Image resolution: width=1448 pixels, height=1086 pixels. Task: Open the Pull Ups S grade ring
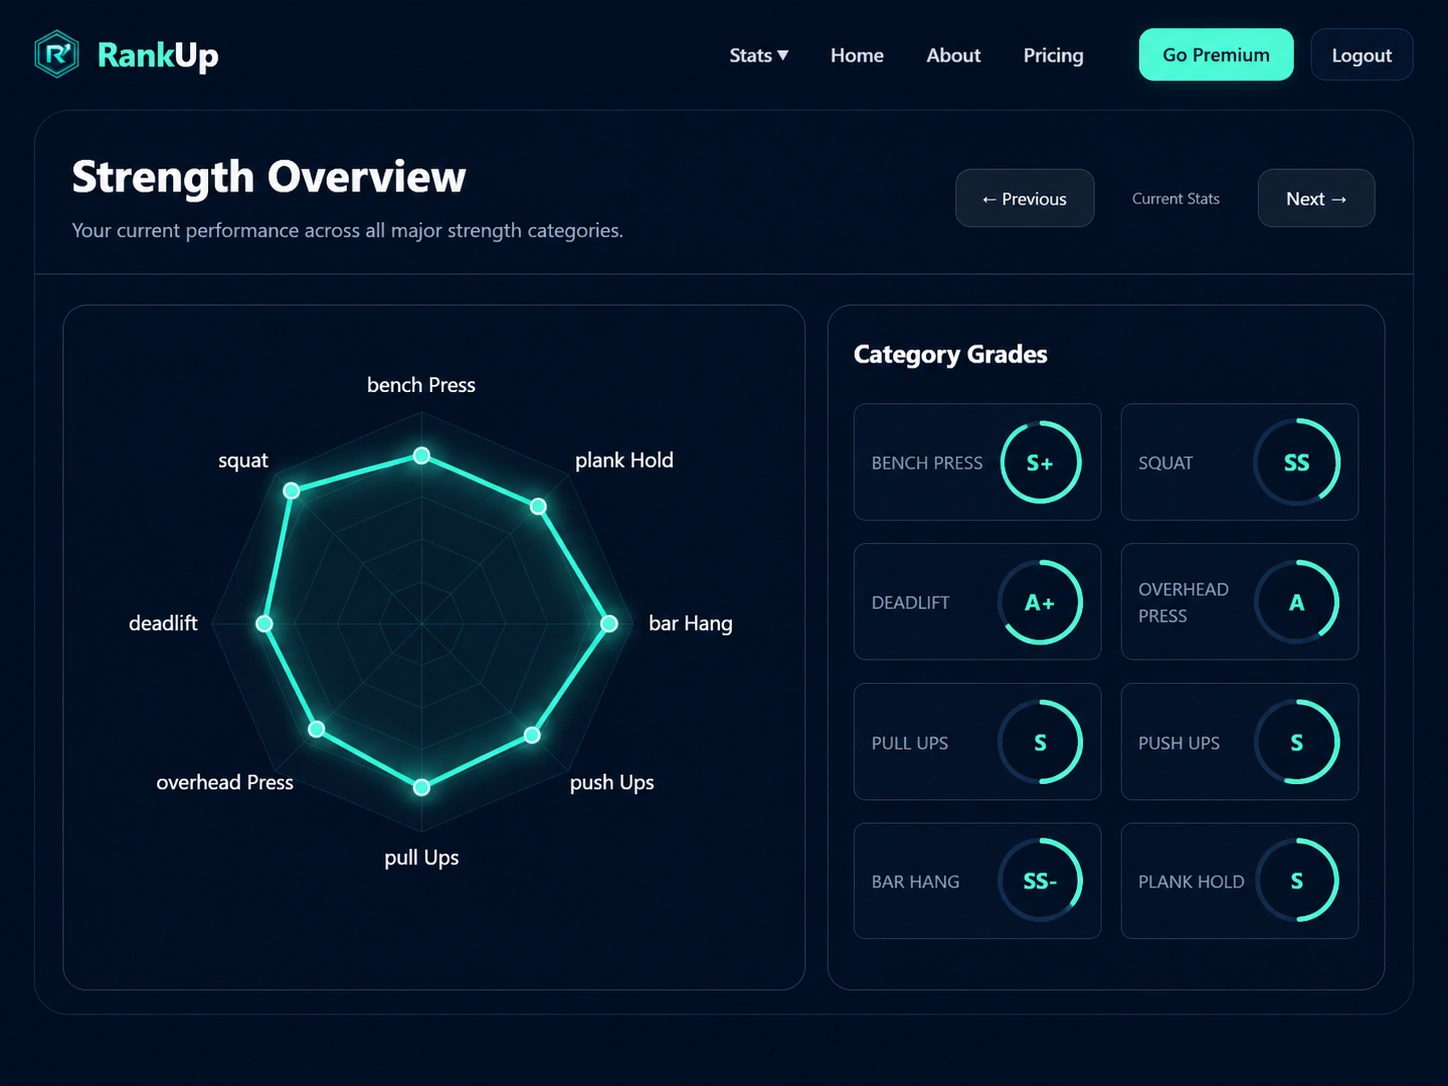1040,742
